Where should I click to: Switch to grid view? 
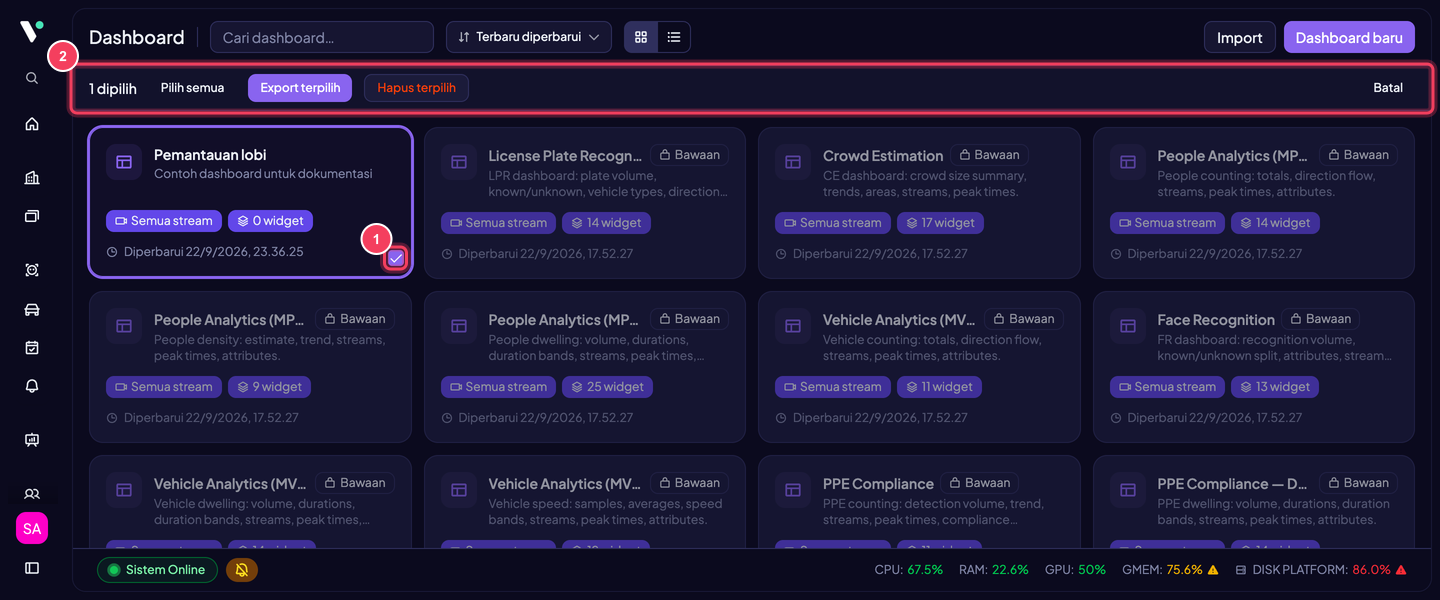point(641,37)
